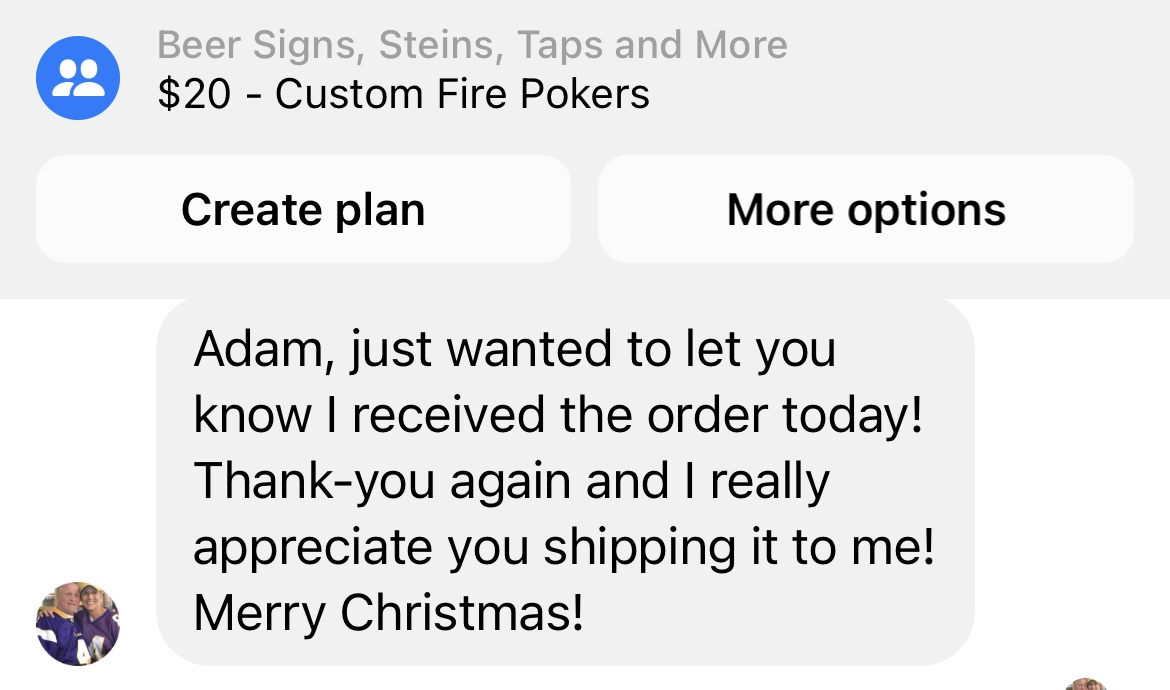Viewport: 1170px width, 690px height.
Task: Click the "$20" price in the listing header
Action: point(194,95)
